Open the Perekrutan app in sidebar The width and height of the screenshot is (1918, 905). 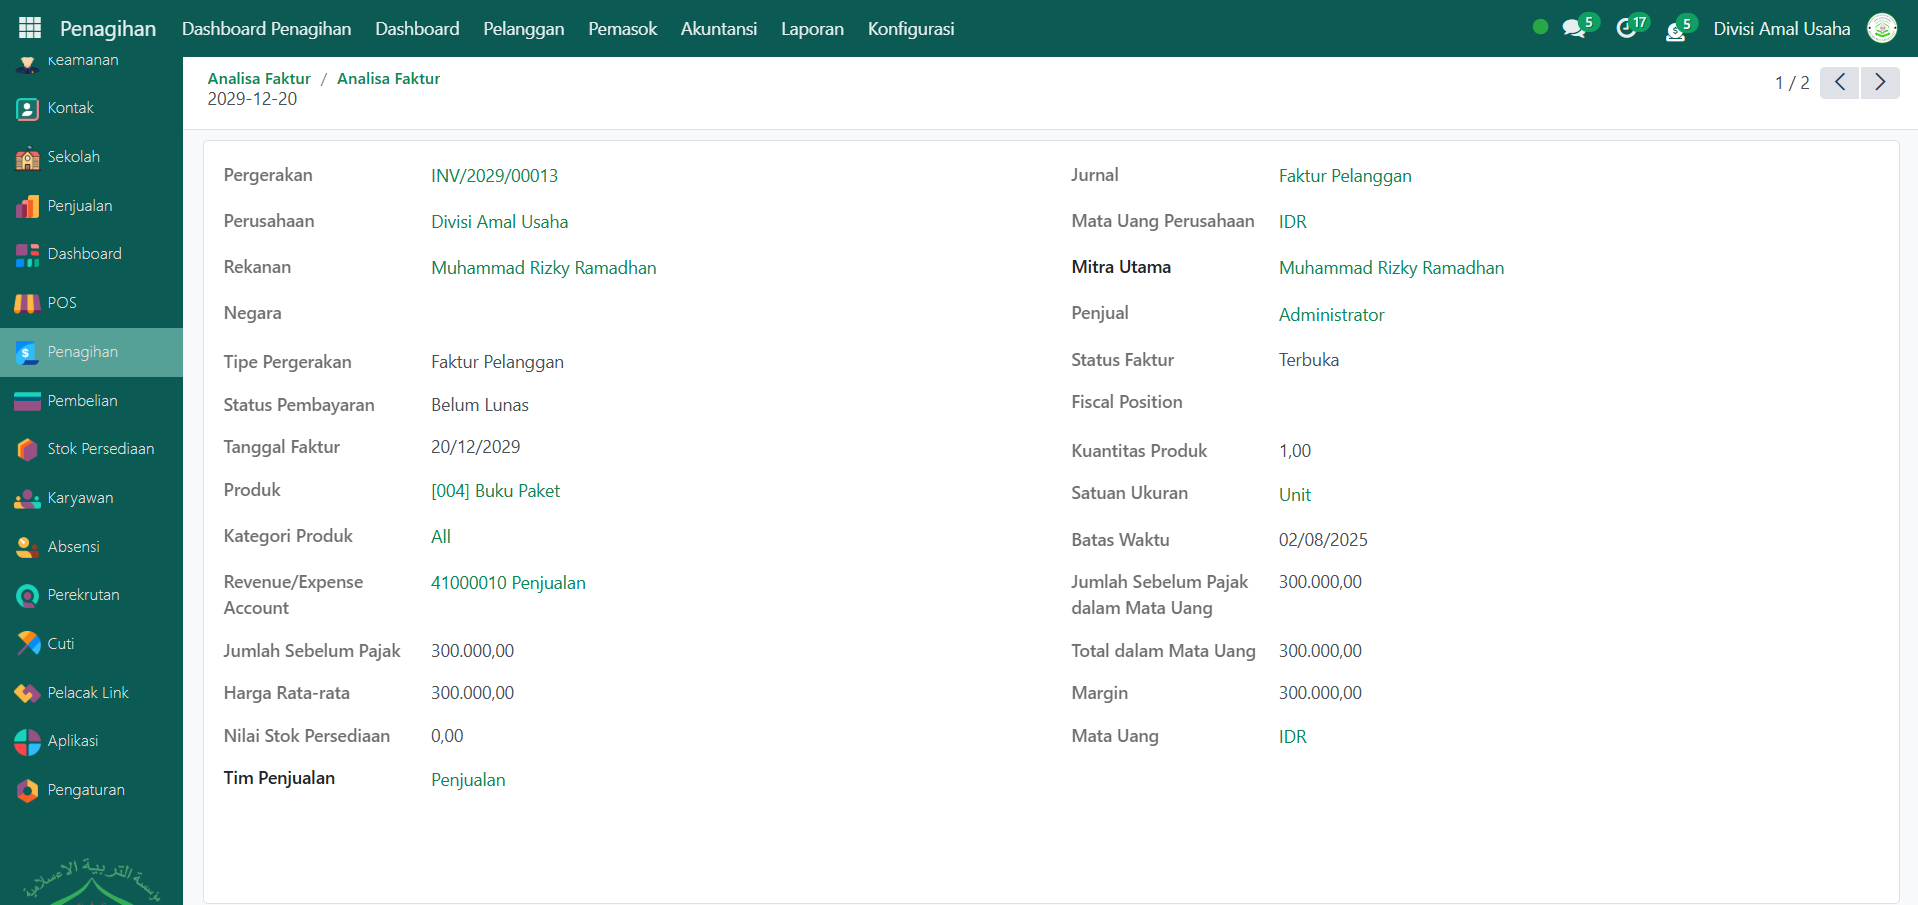tap(83, 595)
